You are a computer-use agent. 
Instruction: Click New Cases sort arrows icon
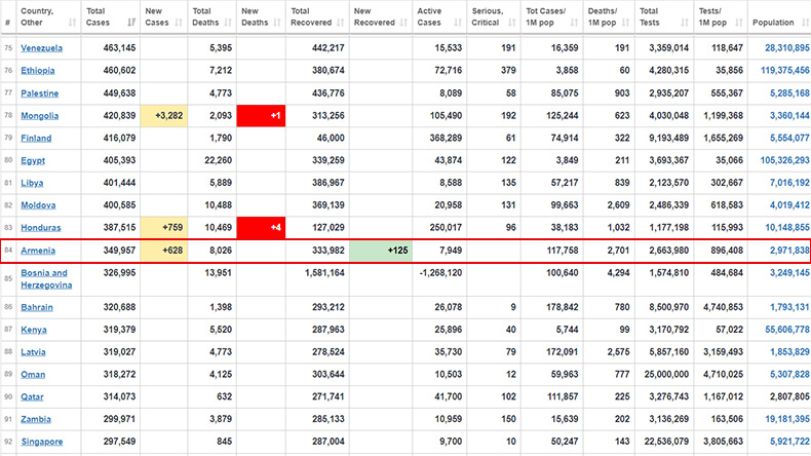179,22
